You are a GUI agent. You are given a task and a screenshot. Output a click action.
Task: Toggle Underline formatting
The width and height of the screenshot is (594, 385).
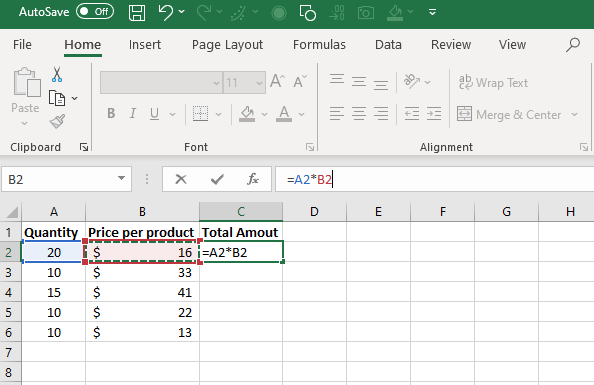coord(154,114)
